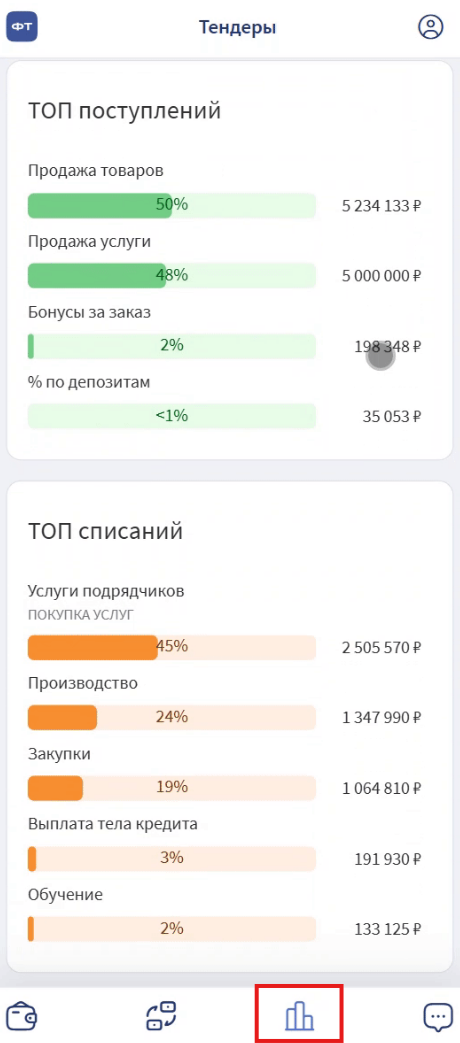Click the 5 234 133 ₽ amount
This screenshot has width=460, height=1043.
(382, 206)
